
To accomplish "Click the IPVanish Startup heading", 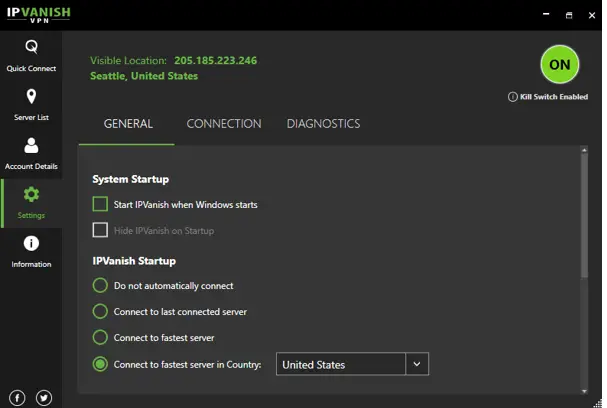I will tap(134, 261).
